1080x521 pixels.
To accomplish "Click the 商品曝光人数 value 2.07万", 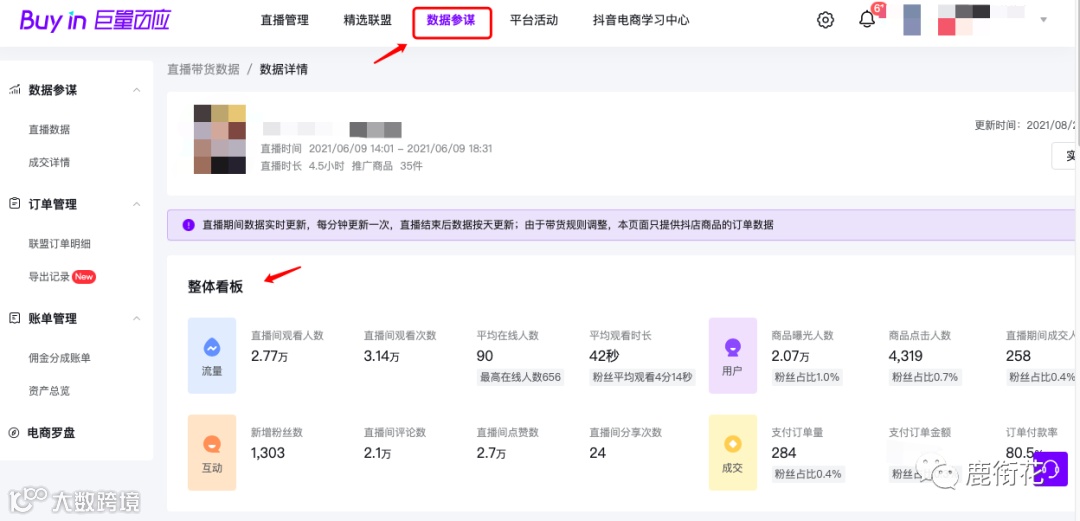I will 791,356.
